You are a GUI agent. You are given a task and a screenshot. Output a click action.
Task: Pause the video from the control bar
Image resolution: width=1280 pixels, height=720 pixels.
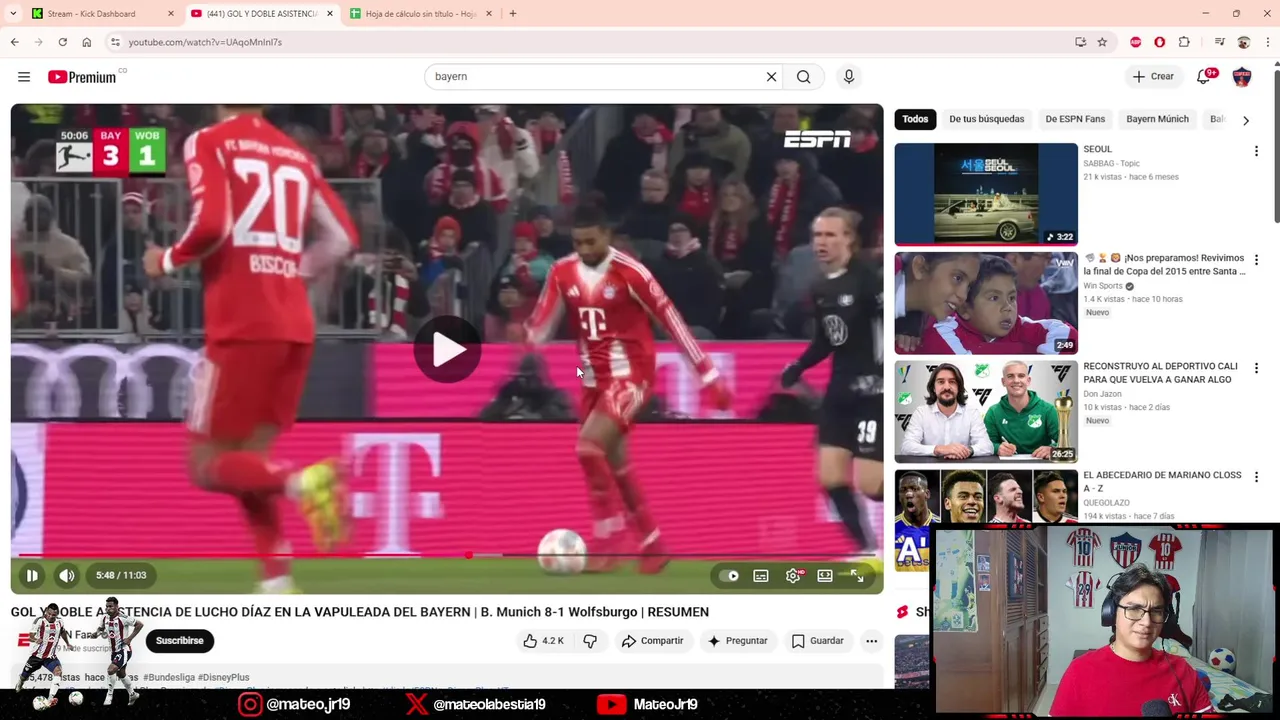[32, 575]
